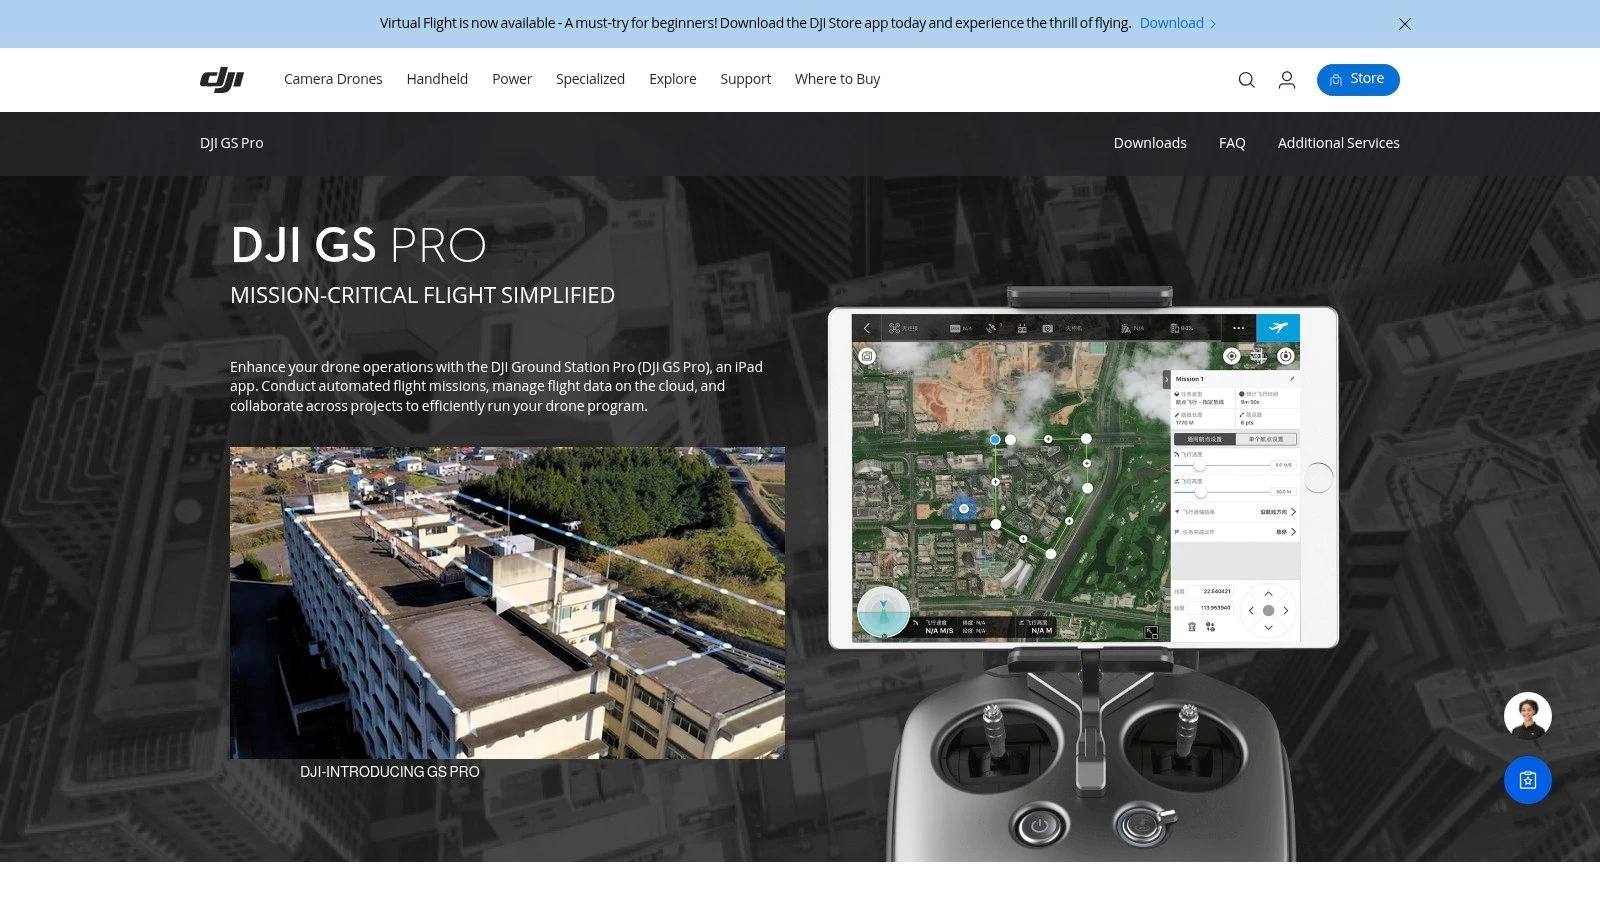Open the search icon in the site header
The height and width of the screenshot is (900, 1600).
click(x=1246, y=80)
